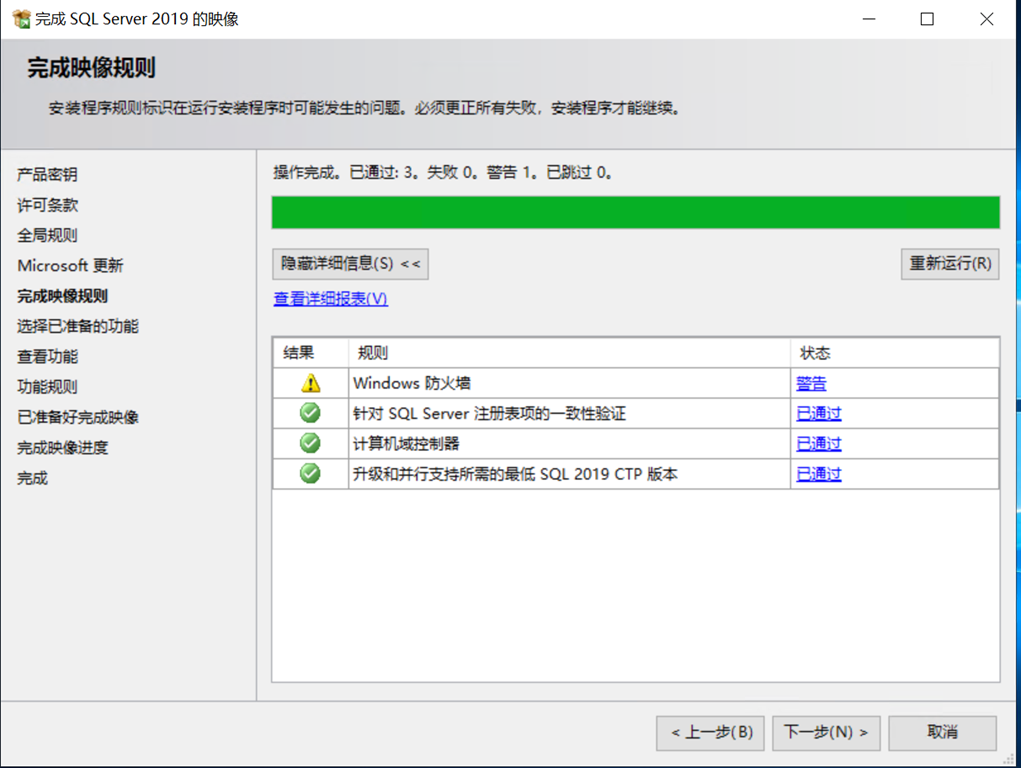Select 产品密钥 step in sidebar
The width and height of the screenshot is (1021, 768).
[47, 175]
